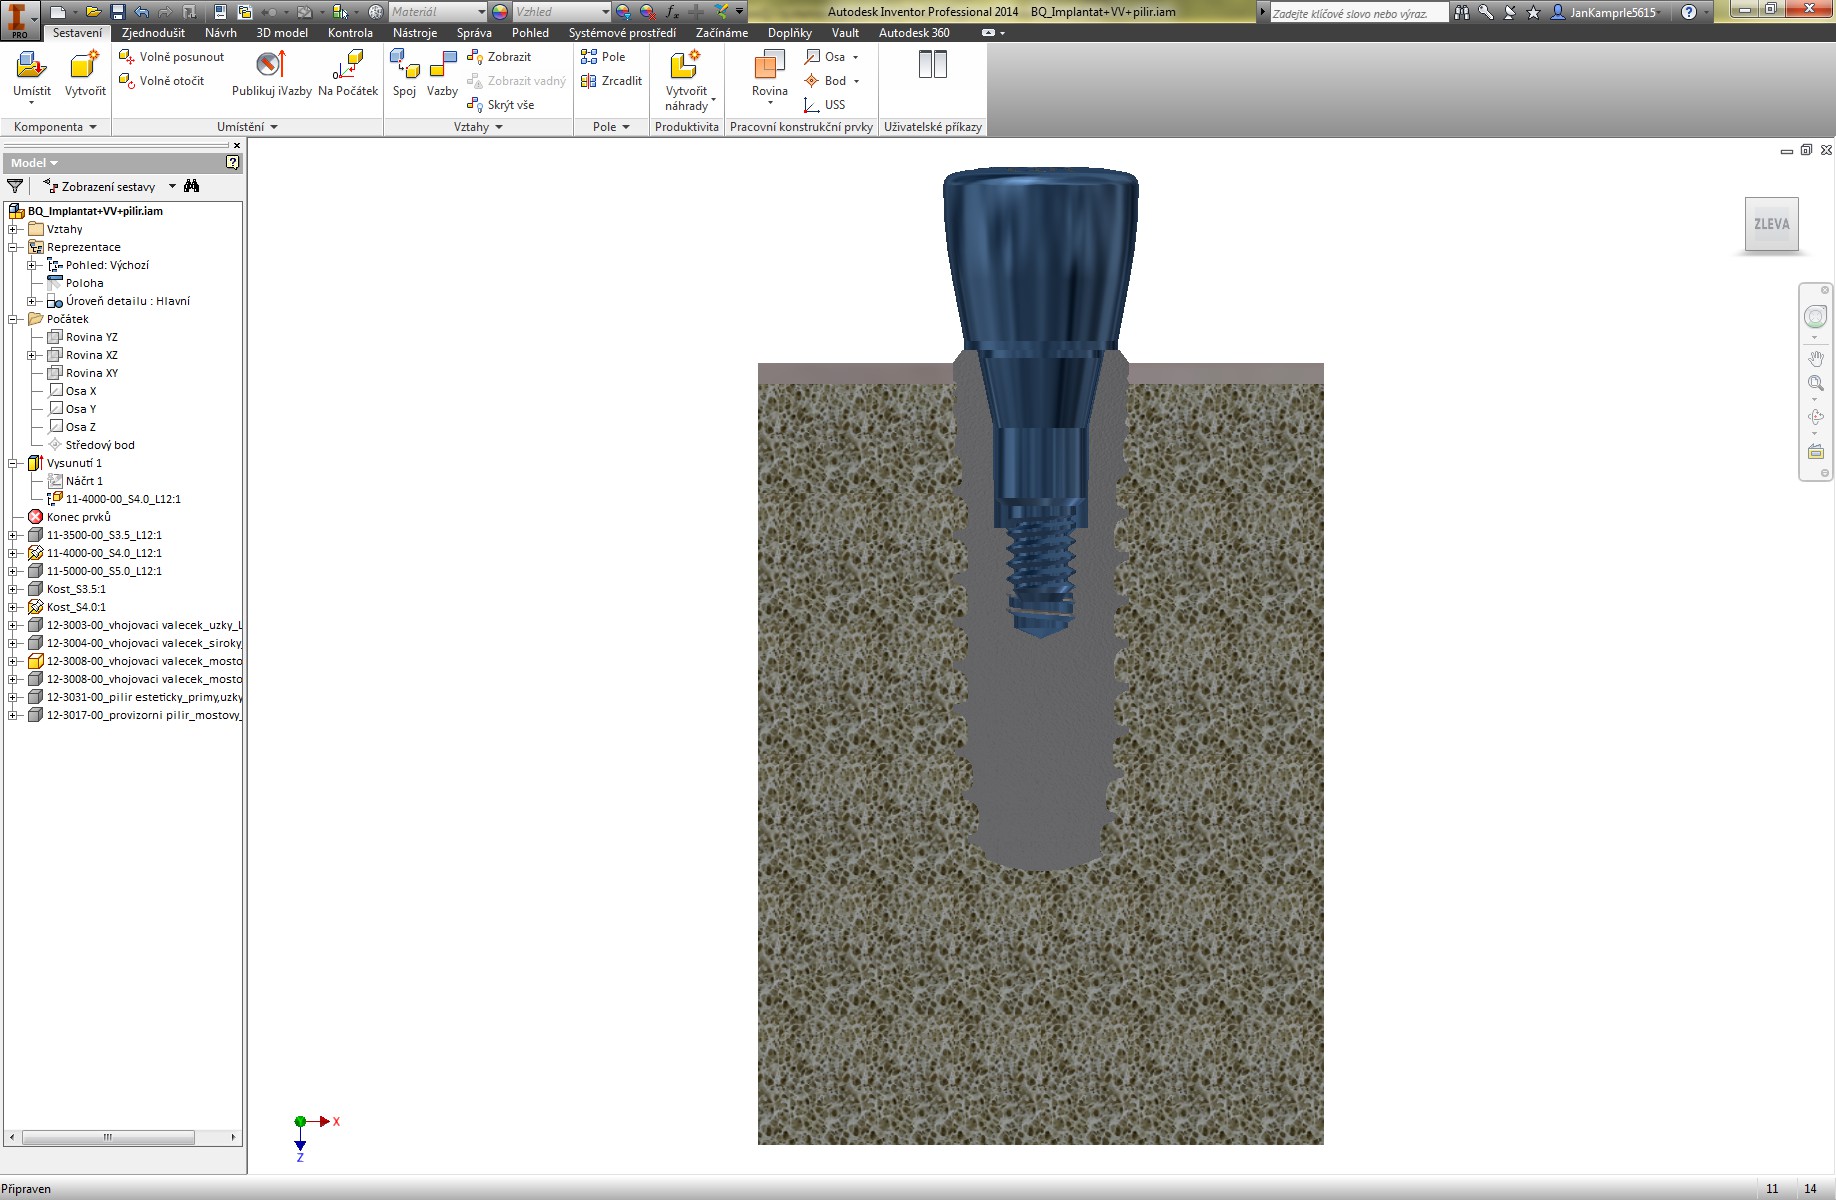This screenshot has width=1836, height=1200.
Task: Select 11-5000-00_S5.0_L12:1 component
Action: pyautogui.click(x=95, y=571)
